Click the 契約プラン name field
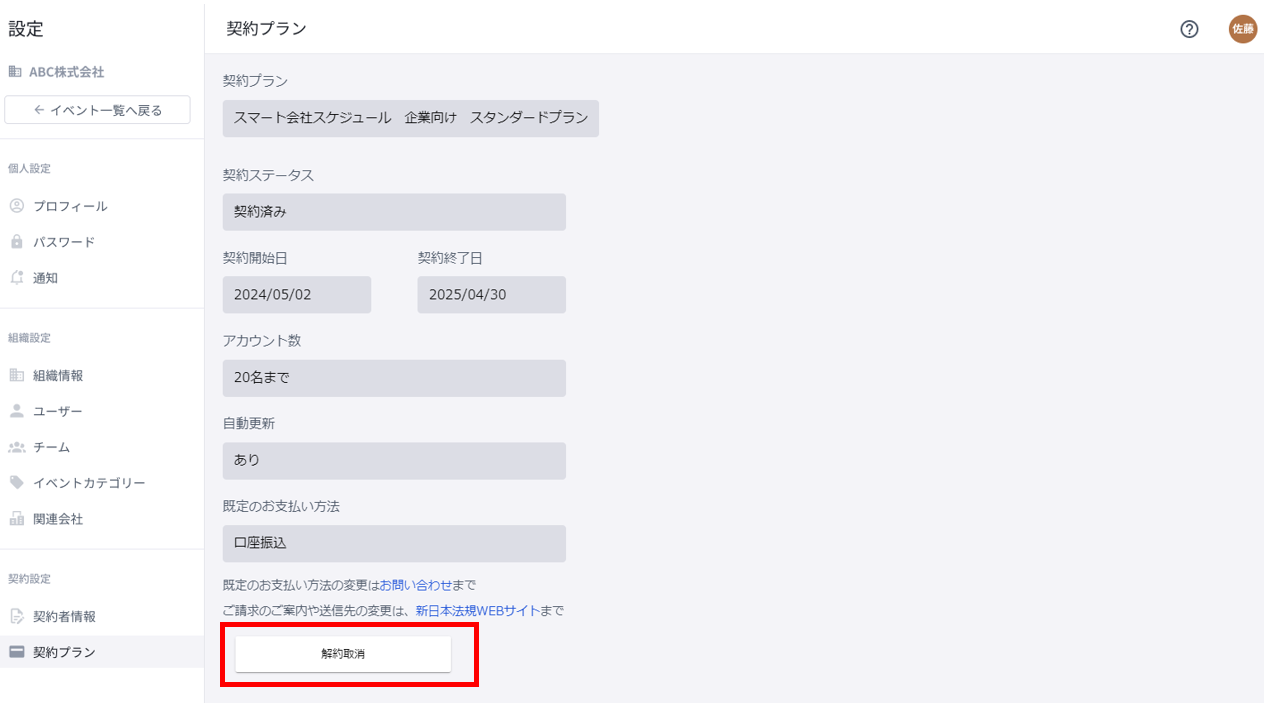Viewport: 1264px width, 703px height. tap(411, 118)
